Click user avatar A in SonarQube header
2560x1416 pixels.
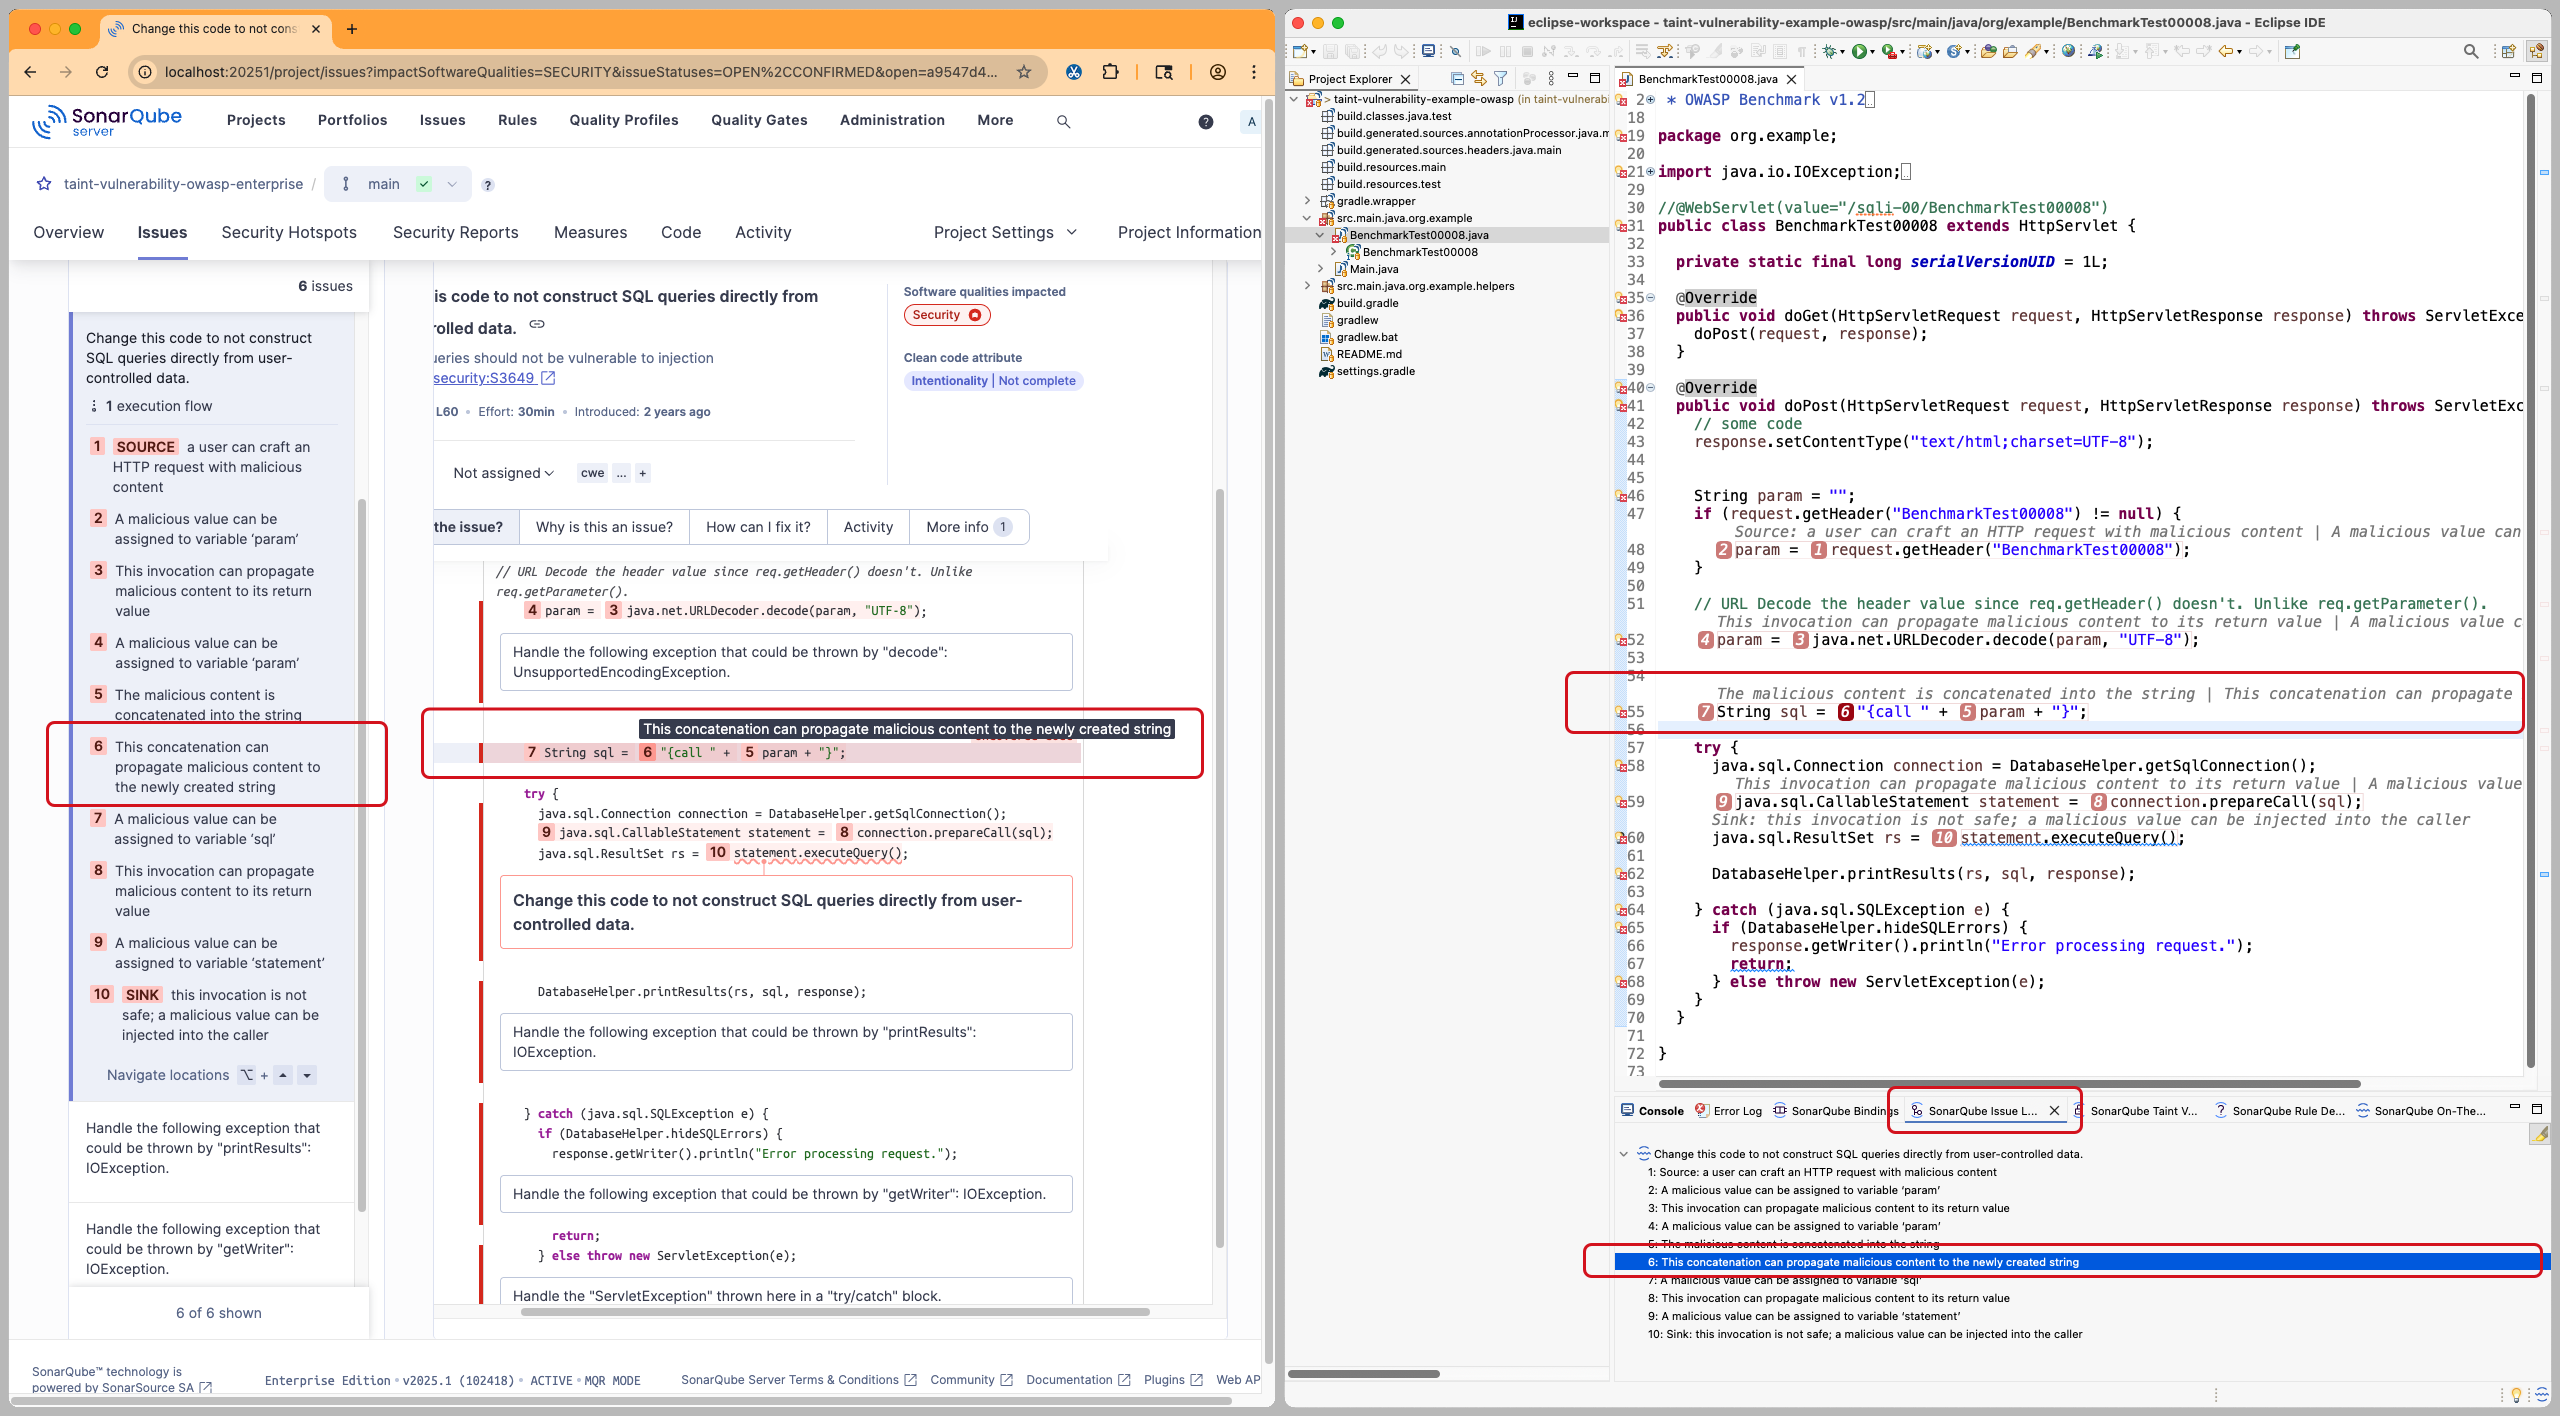click(1251, 121)
